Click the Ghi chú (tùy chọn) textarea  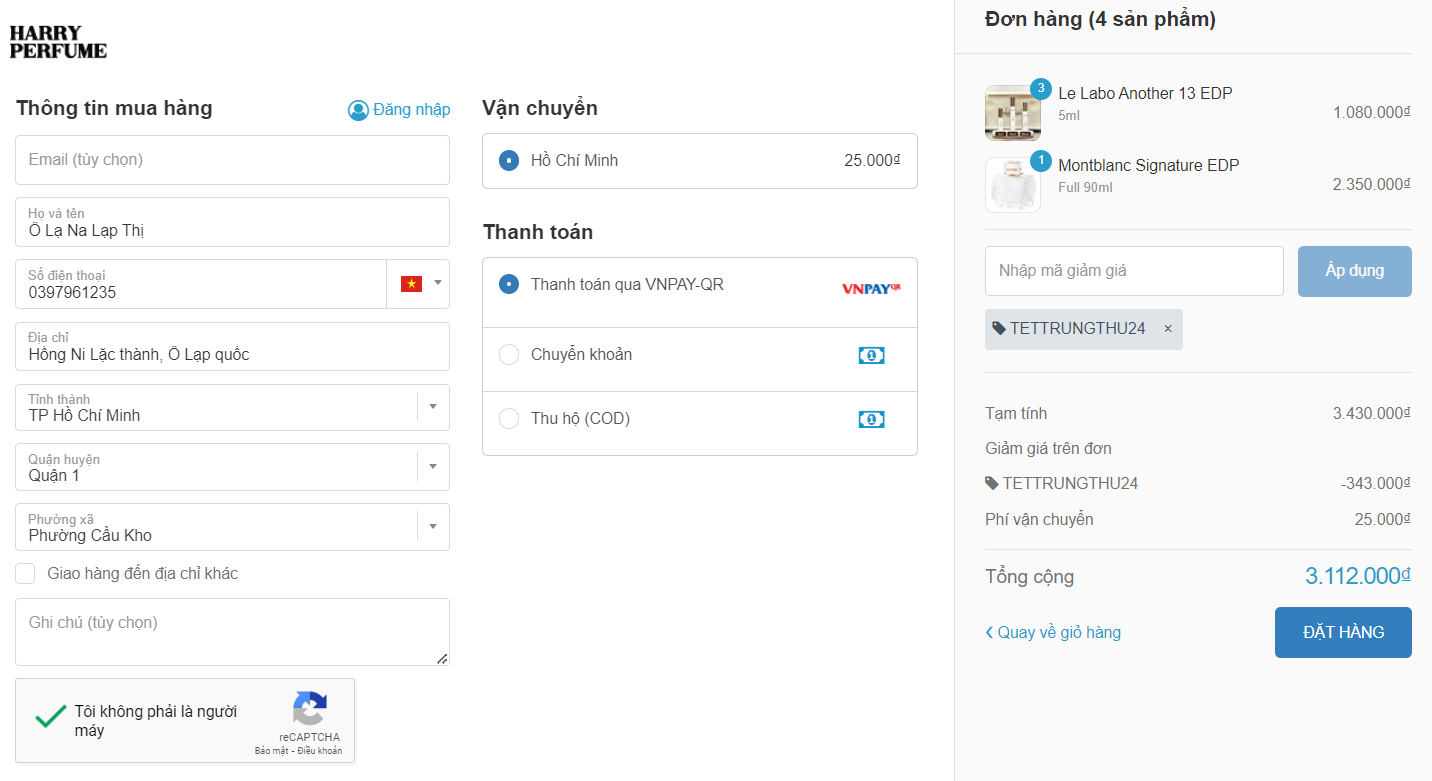tap(232, 632)
